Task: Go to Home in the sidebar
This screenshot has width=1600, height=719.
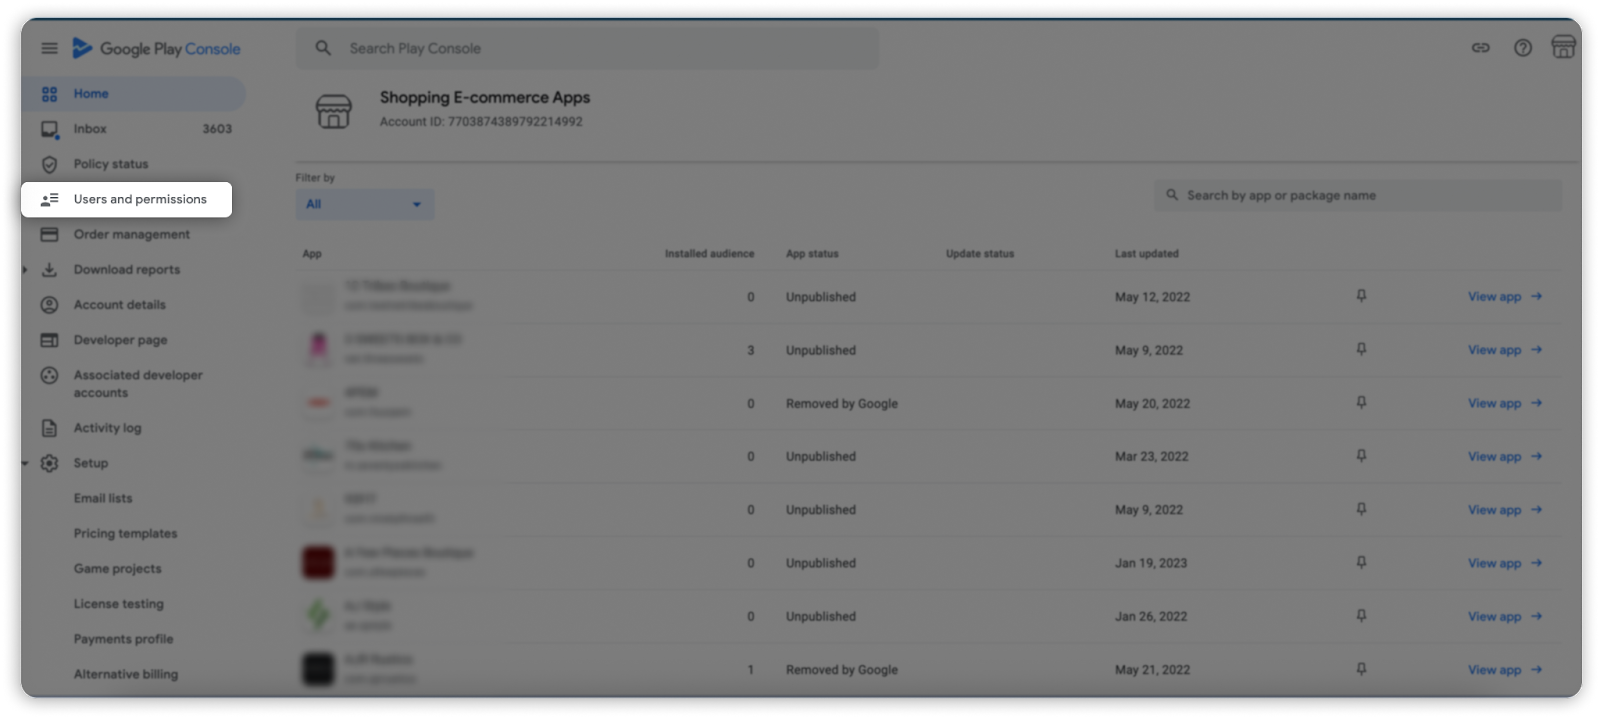Action: point(133,94)
